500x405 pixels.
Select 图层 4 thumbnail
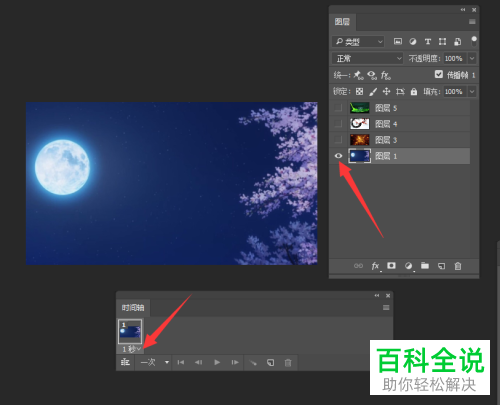[x=359, y=124]
